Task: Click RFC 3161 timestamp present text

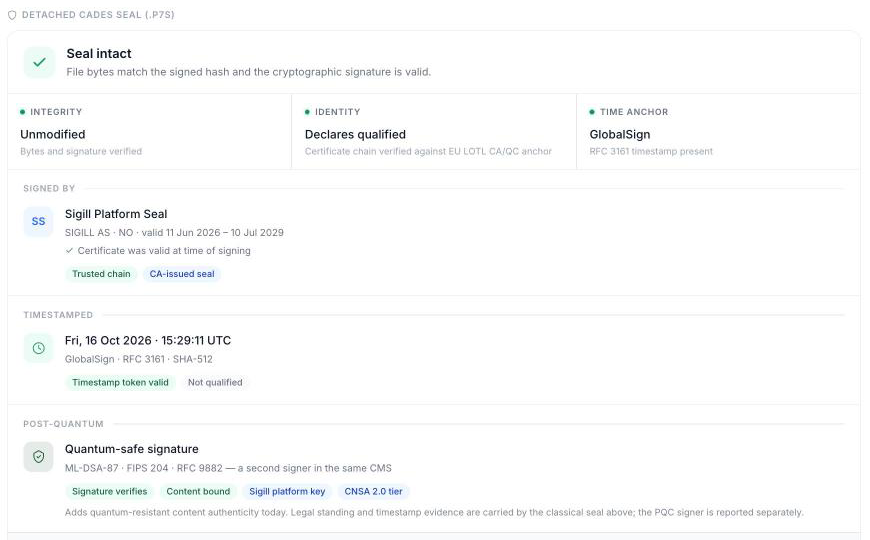Action: pos(651,151)
